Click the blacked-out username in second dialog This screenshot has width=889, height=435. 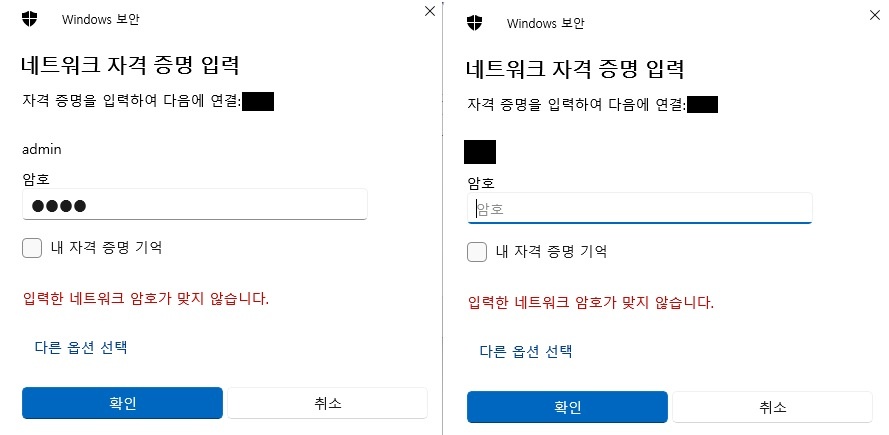(480, 152)
